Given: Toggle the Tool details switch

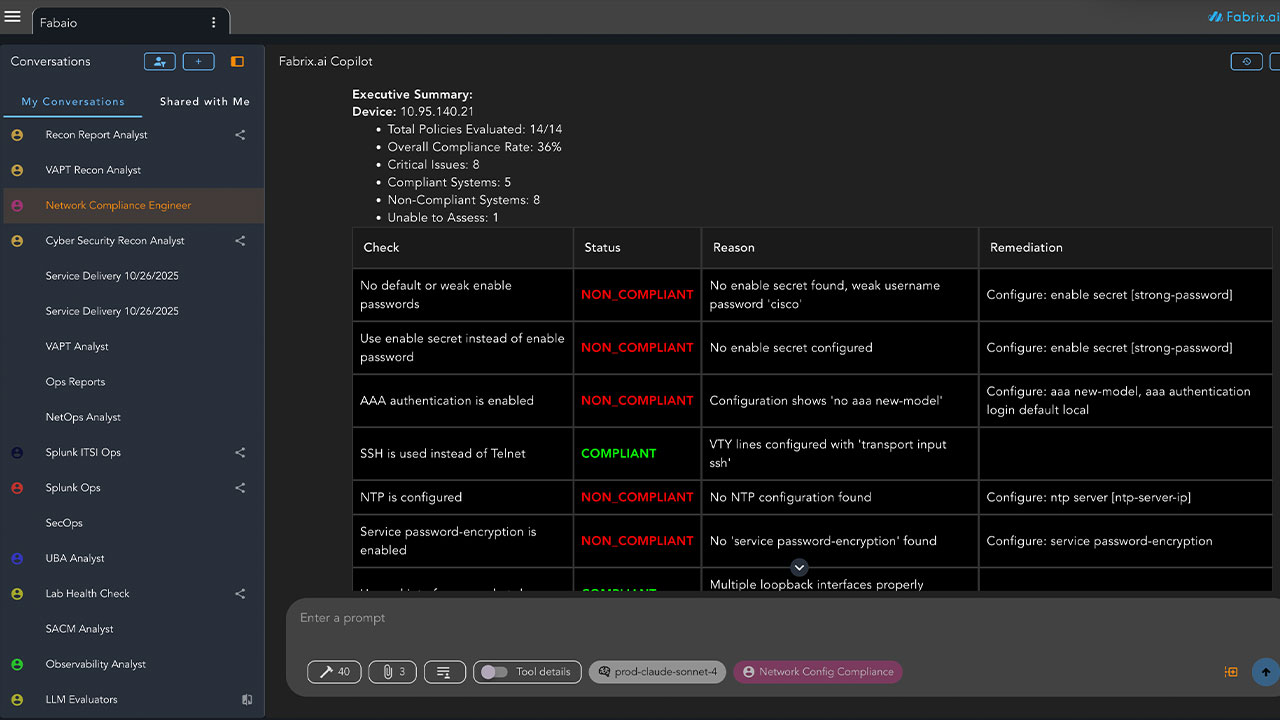Looking at the screenshot, I should (x=495, y=672).
